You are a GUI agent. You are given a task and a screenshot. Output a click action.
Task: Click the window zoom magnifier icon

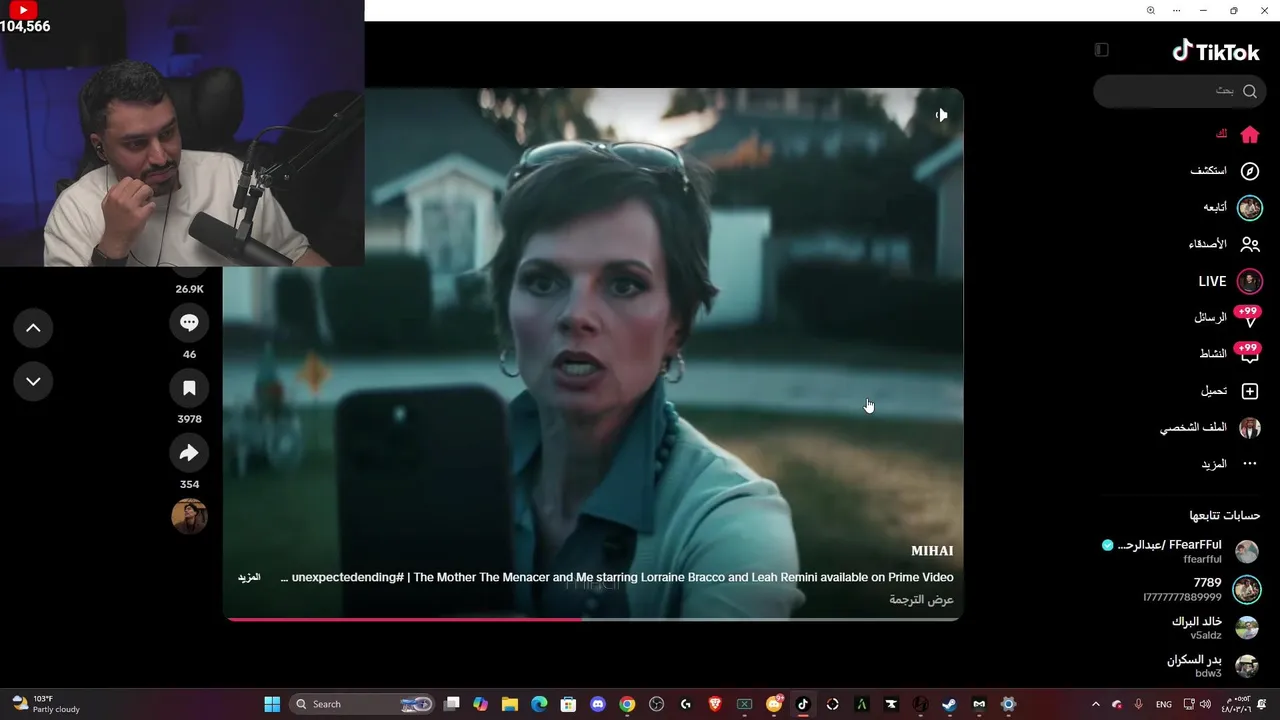pos(1151,10)
